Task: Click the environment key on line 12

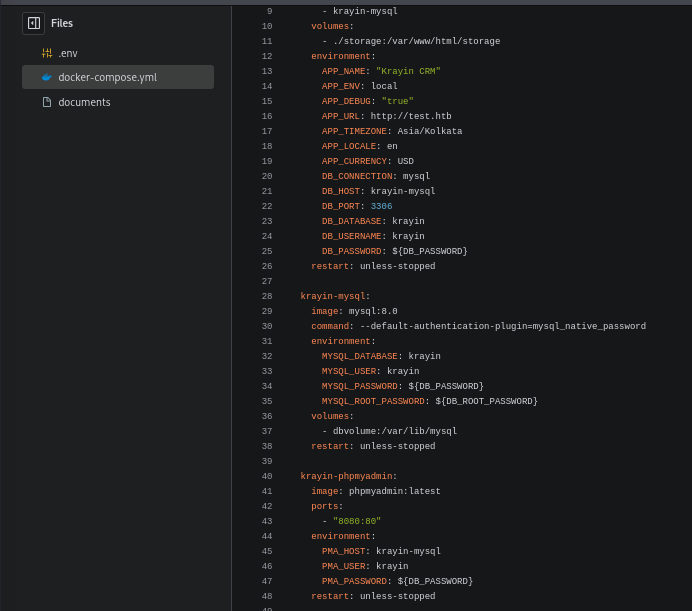Action: (x=341, y=56)
